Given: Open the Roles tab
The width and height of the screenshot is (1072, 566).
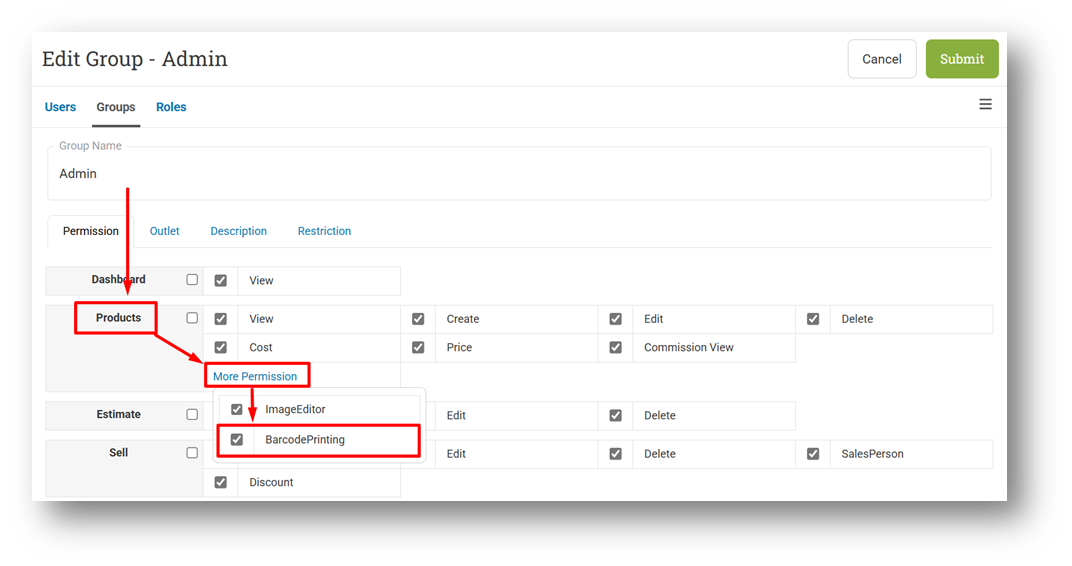Looking at the screenshot, I should pos(171,107).
